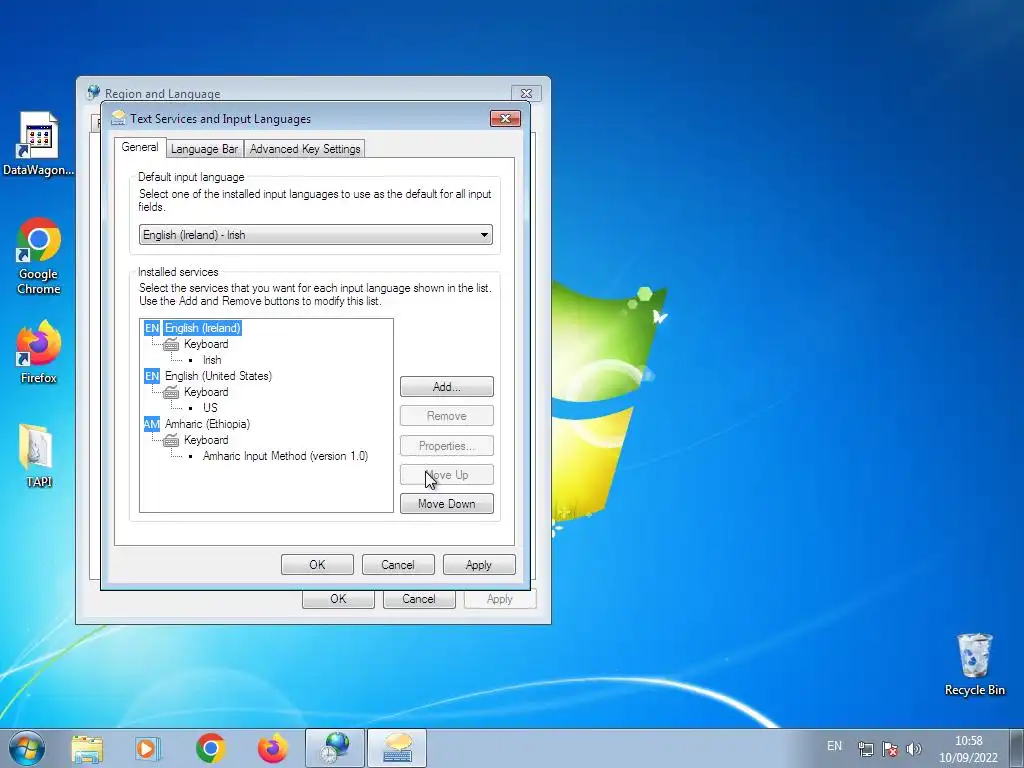The image size is (1024, 768).
Task: Select Amharic Input Method (version 1.0)
Action: click(285, 456)
